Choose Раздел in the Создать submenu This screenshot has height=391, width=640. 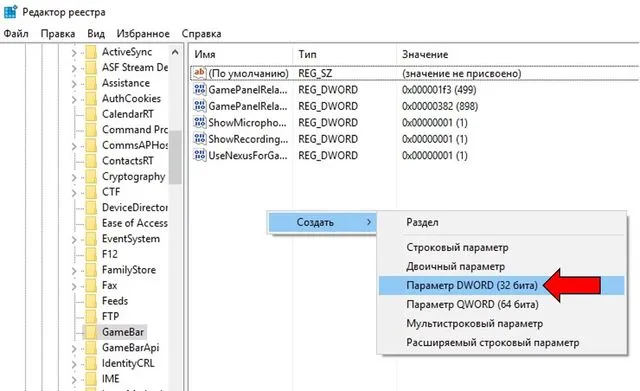[x=501, y=222]
